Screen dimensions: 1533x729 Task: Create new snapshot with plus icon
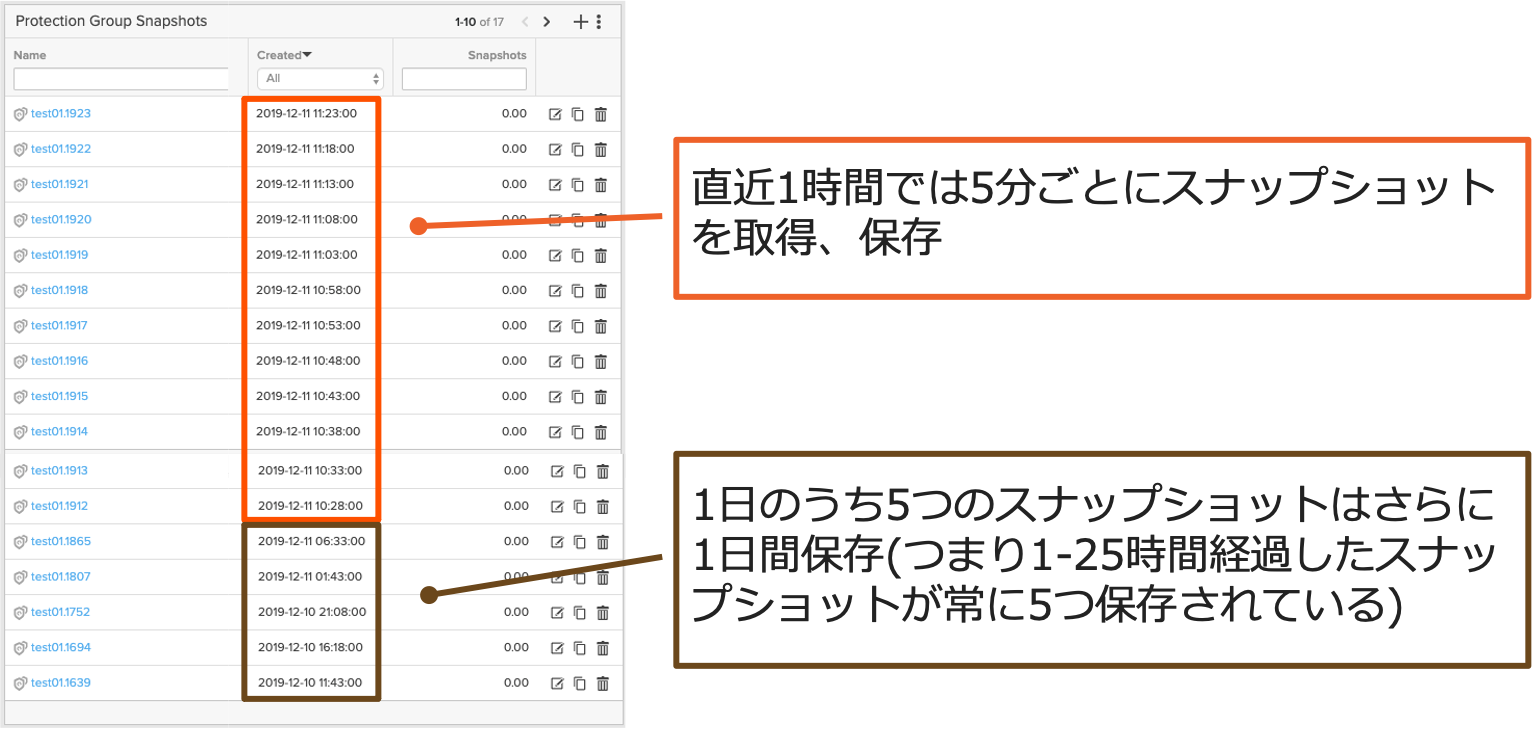[x=580, y=22]
